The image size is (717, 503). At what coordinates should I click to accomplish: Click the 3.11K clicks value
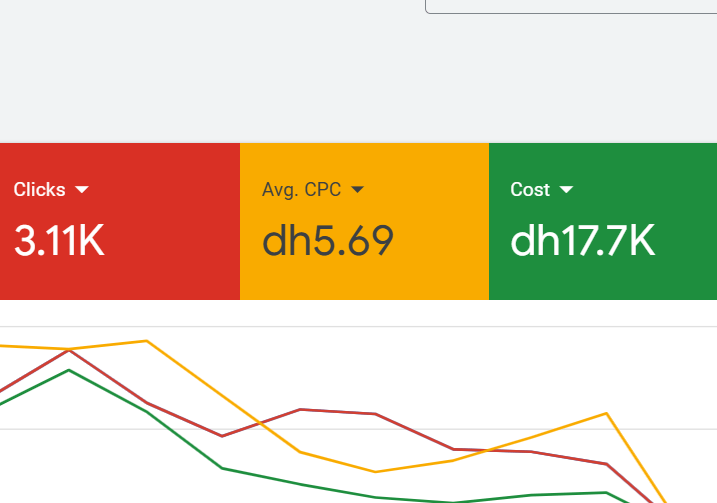pyautogui.click(x=59, y=241)
